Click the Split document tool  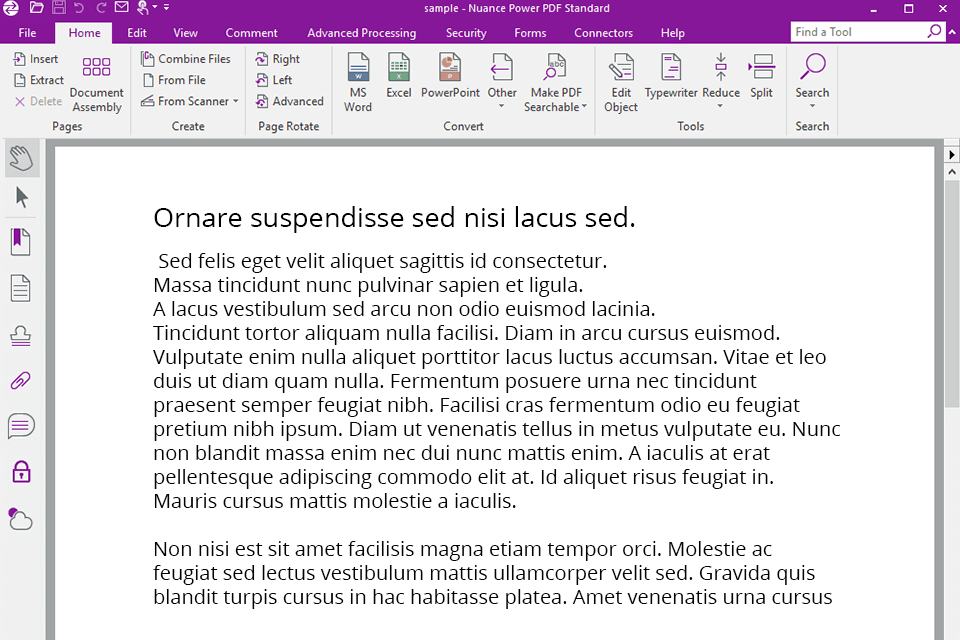click(762, 76)
